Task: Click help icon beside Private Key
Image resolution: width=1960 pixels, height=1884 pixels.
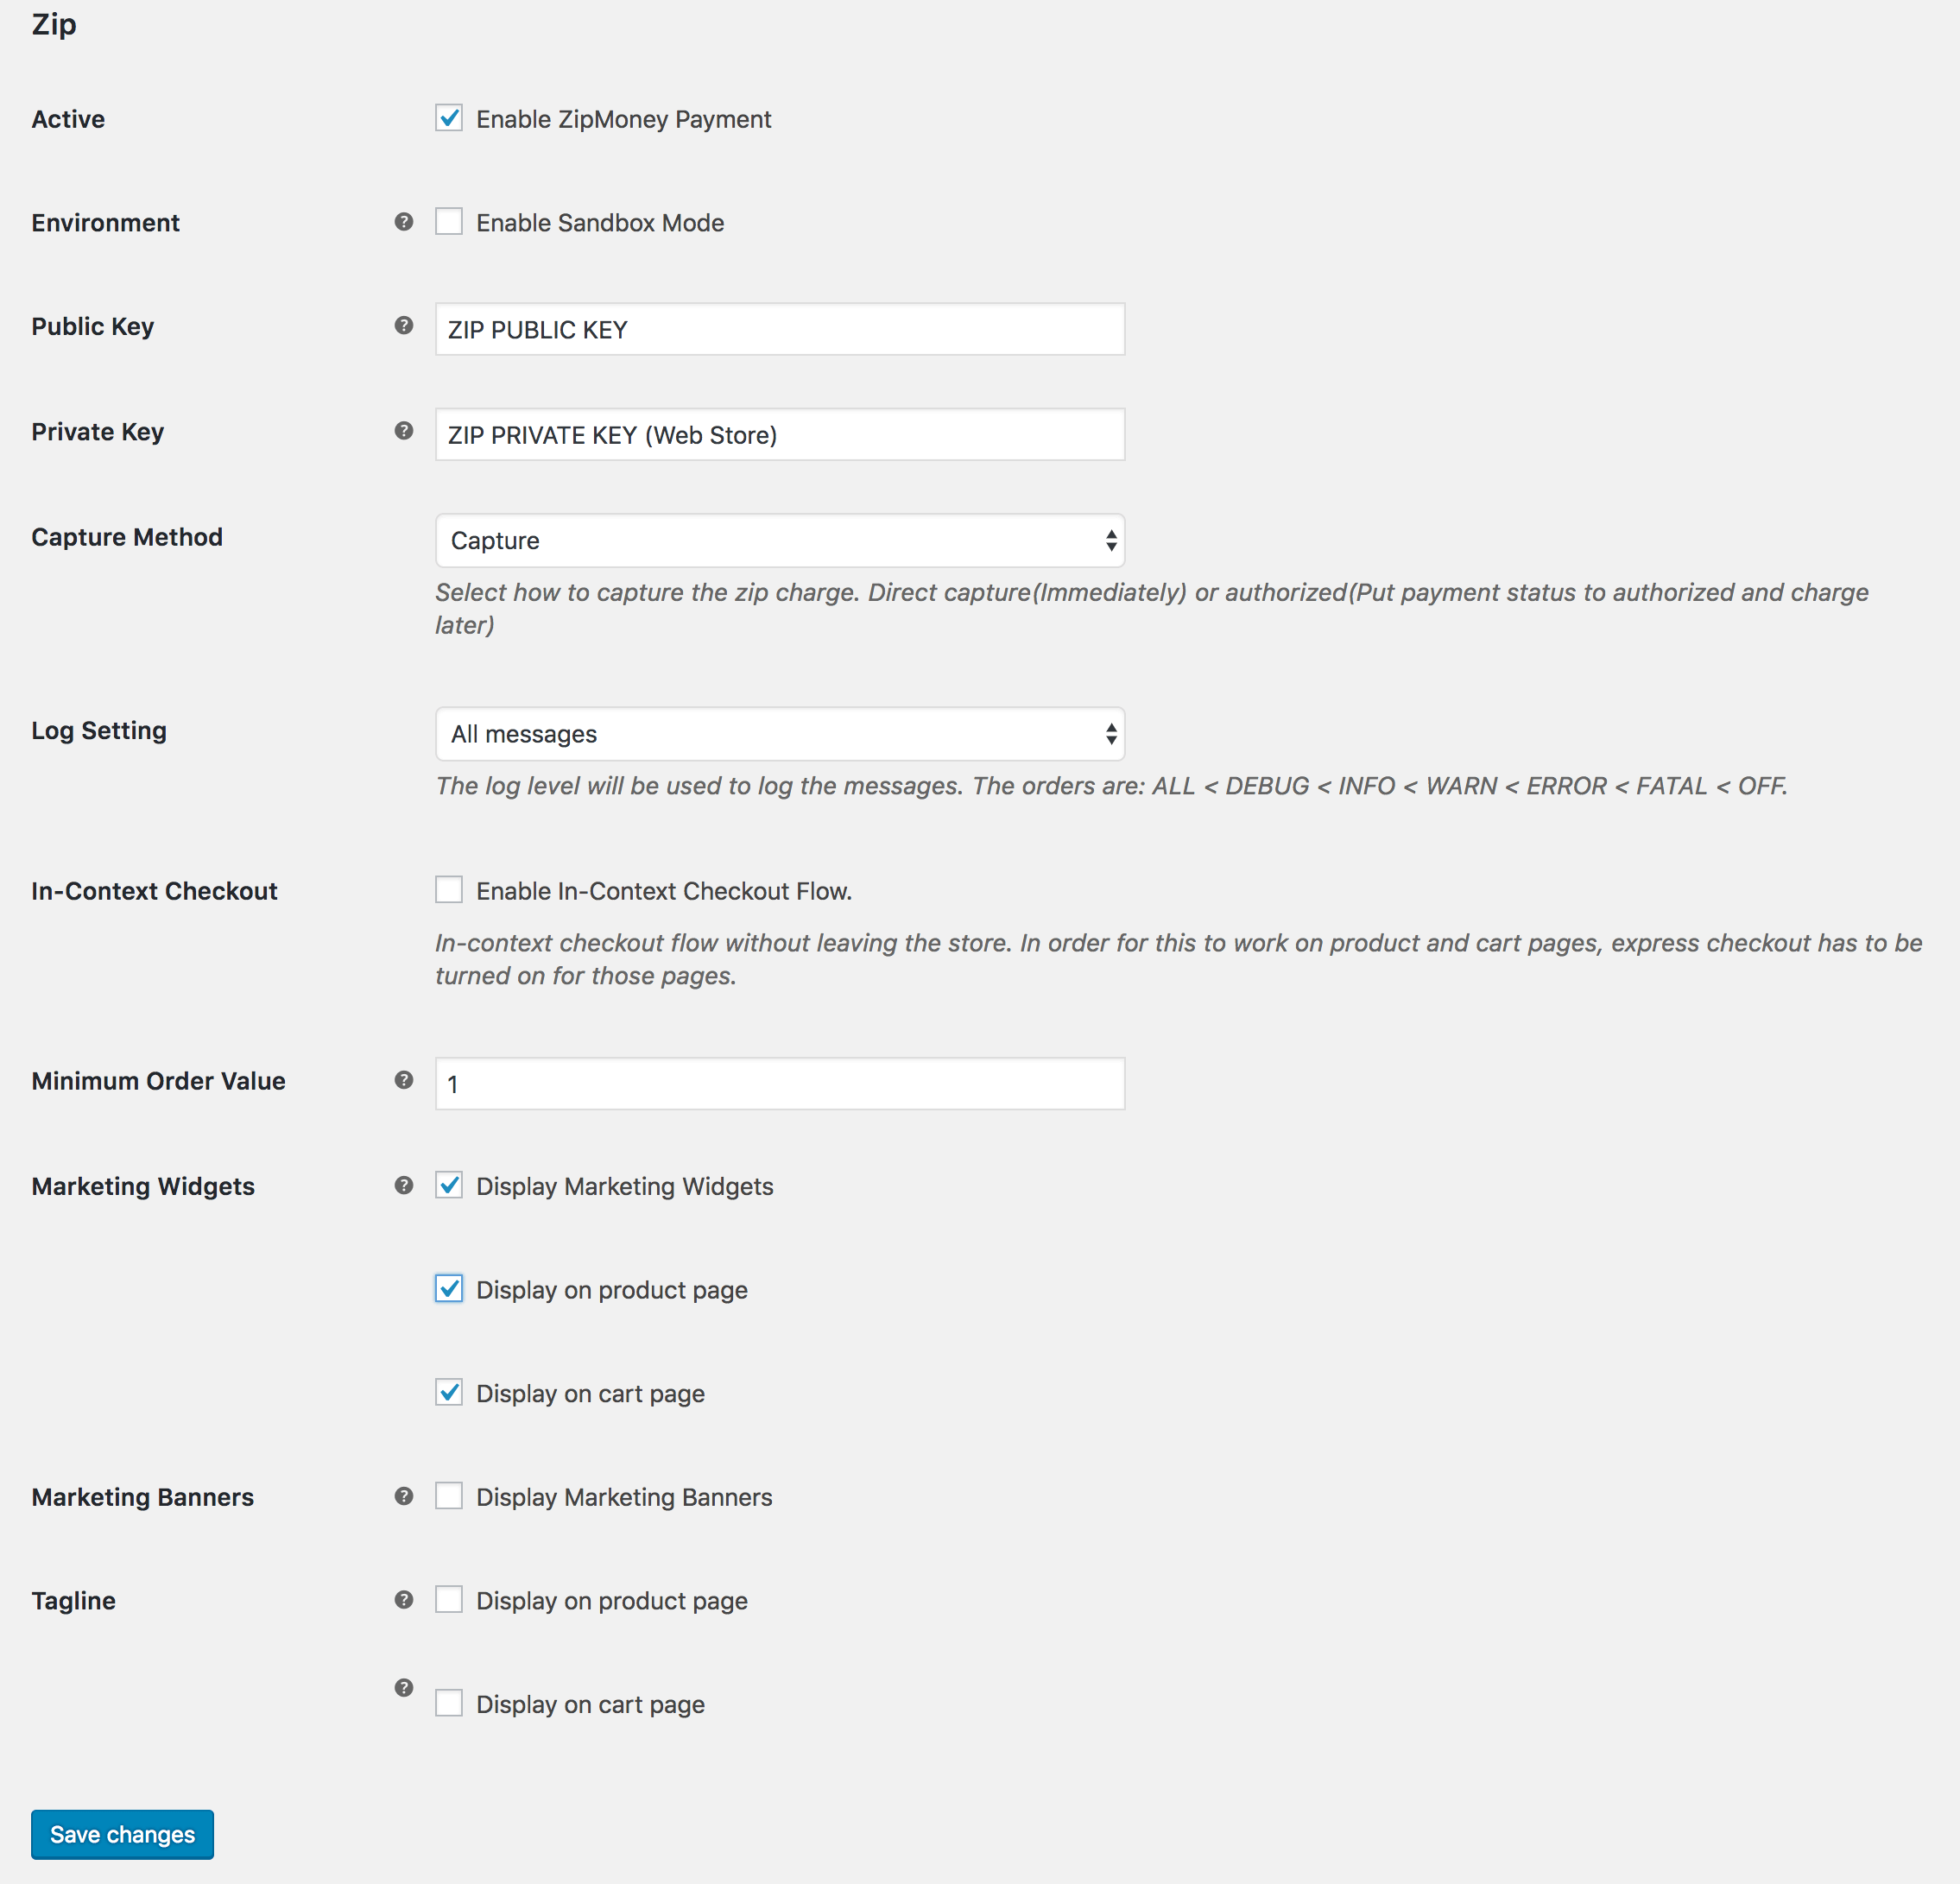Action: (x=404, y=431)
